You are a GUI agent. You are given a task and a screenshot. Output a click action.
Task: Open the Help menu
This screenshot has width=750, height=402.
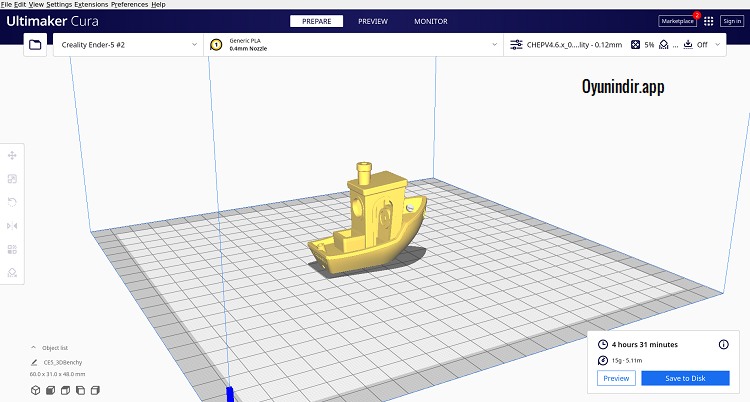pyautogui.click(x=158, y=4)
